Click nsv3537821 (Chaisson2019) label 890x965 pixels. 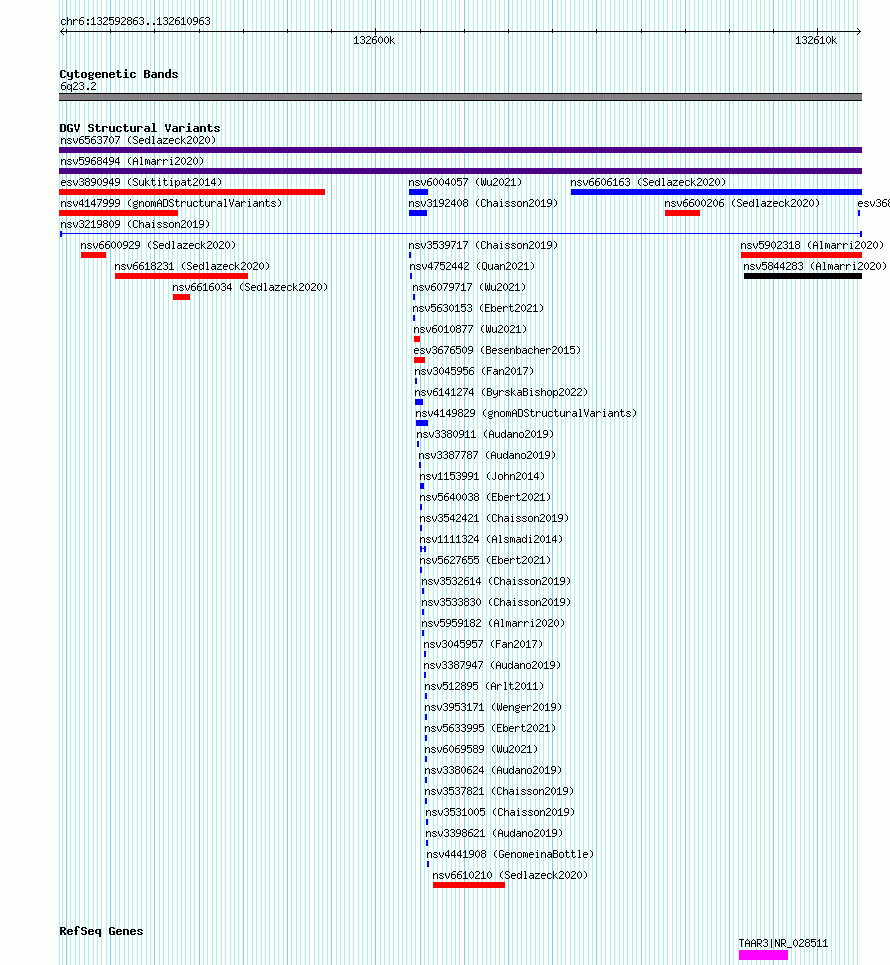click(499, 791)
